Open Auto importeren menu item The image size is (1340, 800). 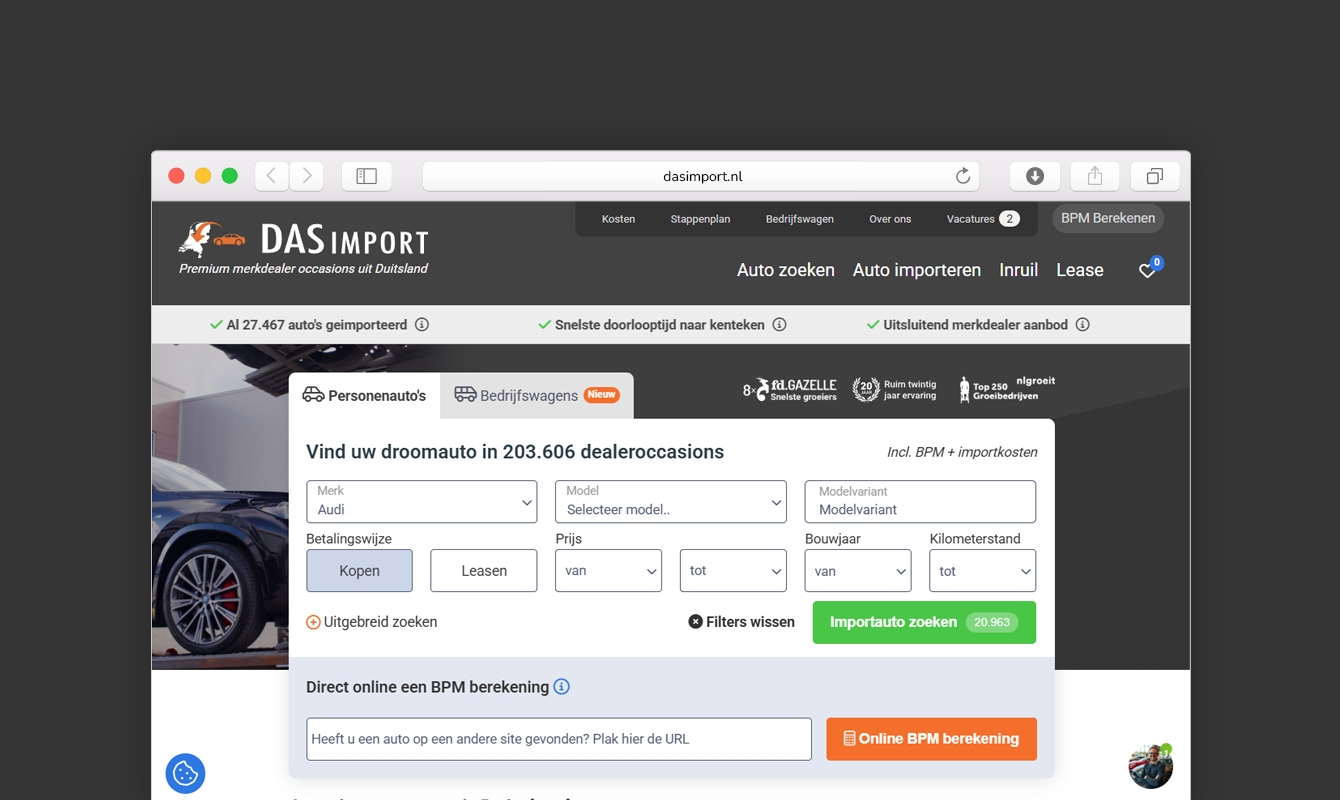916,270
